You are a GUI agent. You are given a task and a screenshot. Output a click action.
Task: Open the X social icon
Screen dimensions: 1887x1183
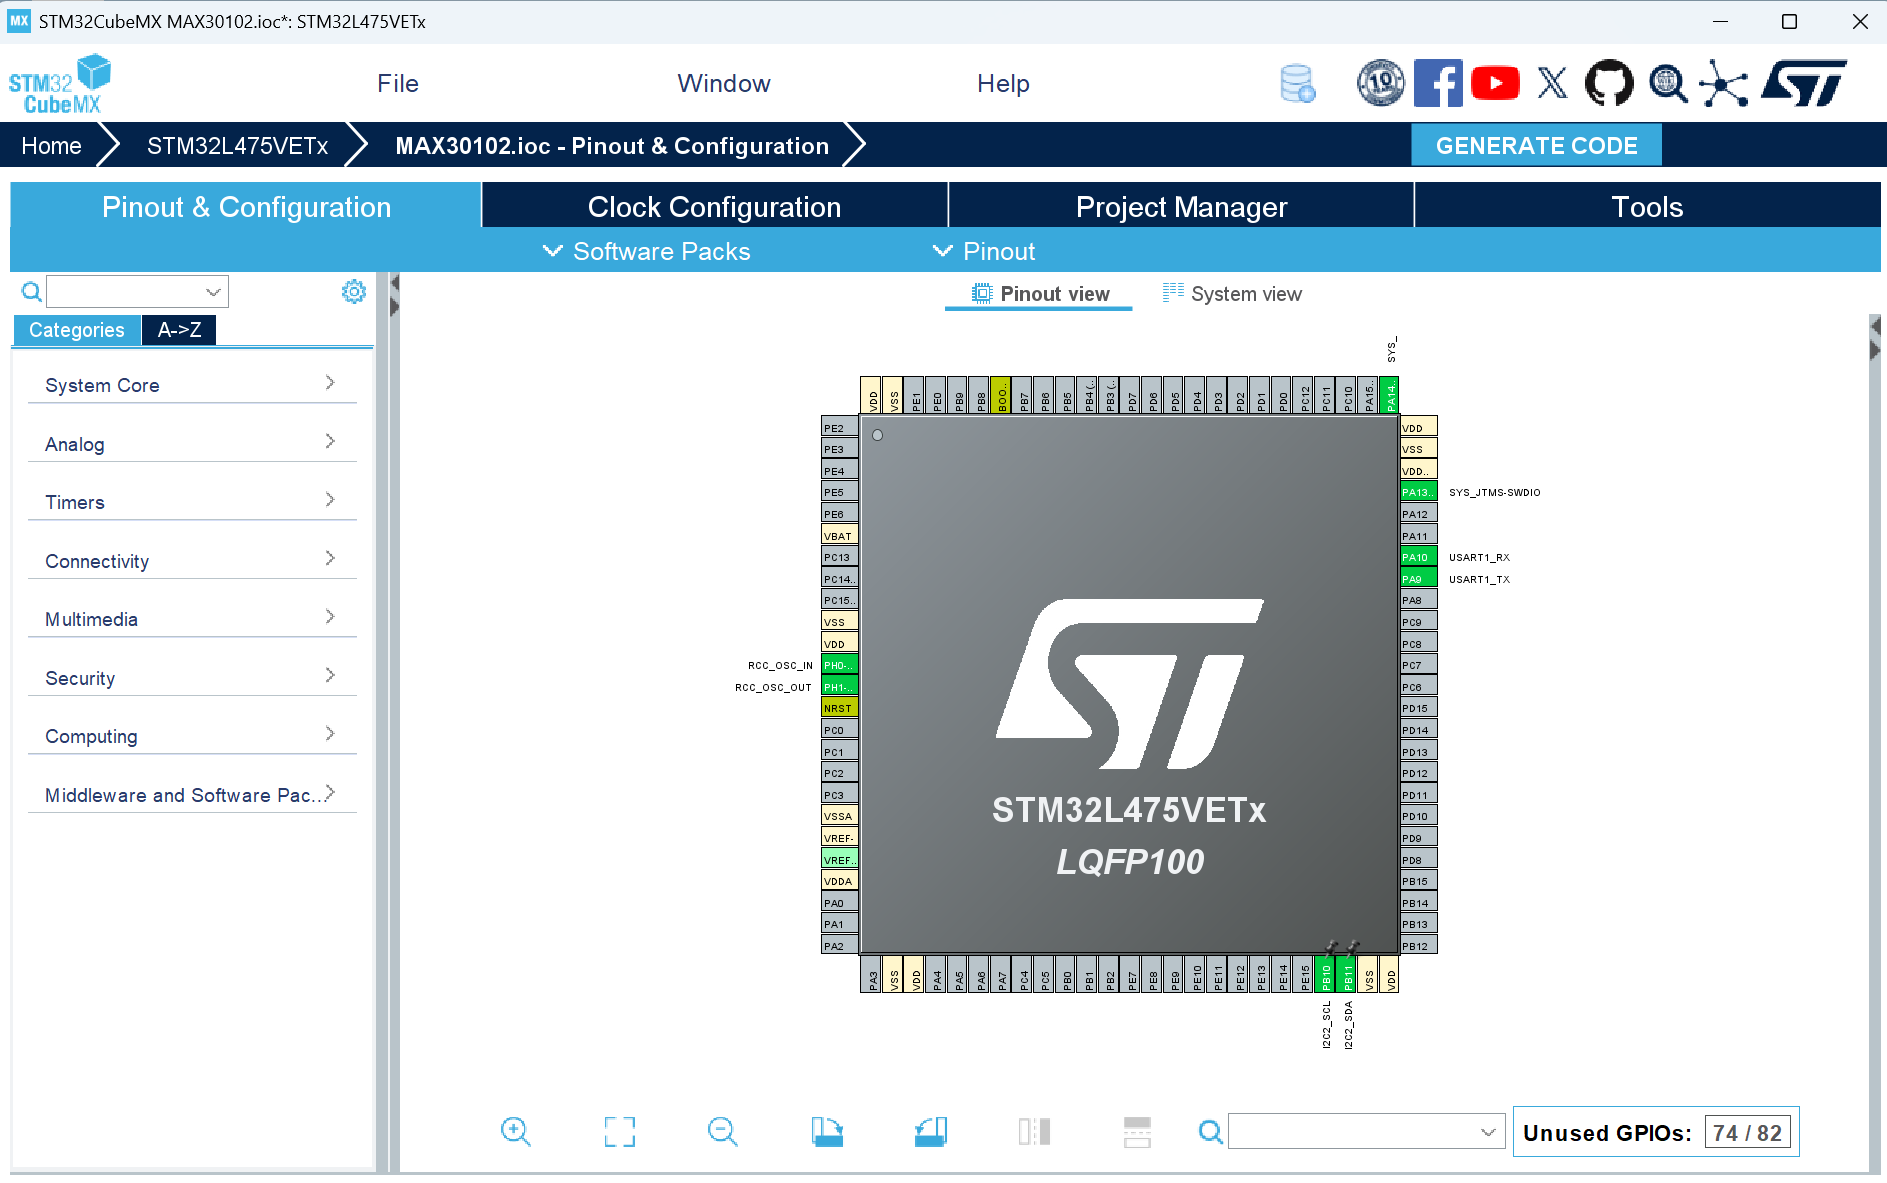pos(1552,83)
